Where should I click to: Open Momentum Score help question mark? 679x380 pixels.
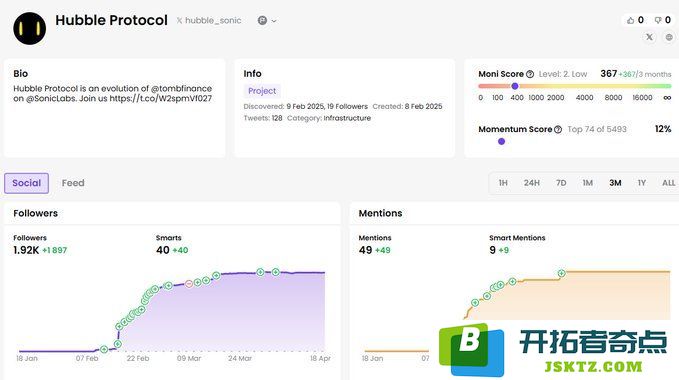point(558,129)
